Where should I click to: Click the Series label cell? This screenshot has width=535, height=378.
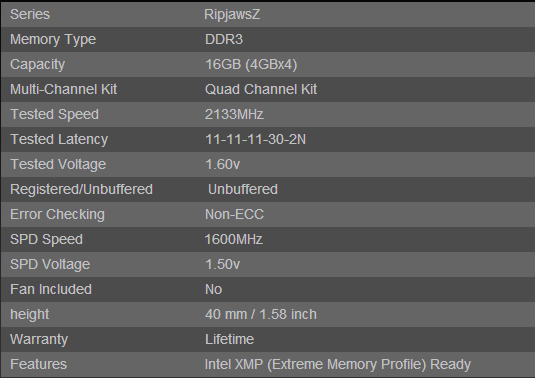(30, 14)
